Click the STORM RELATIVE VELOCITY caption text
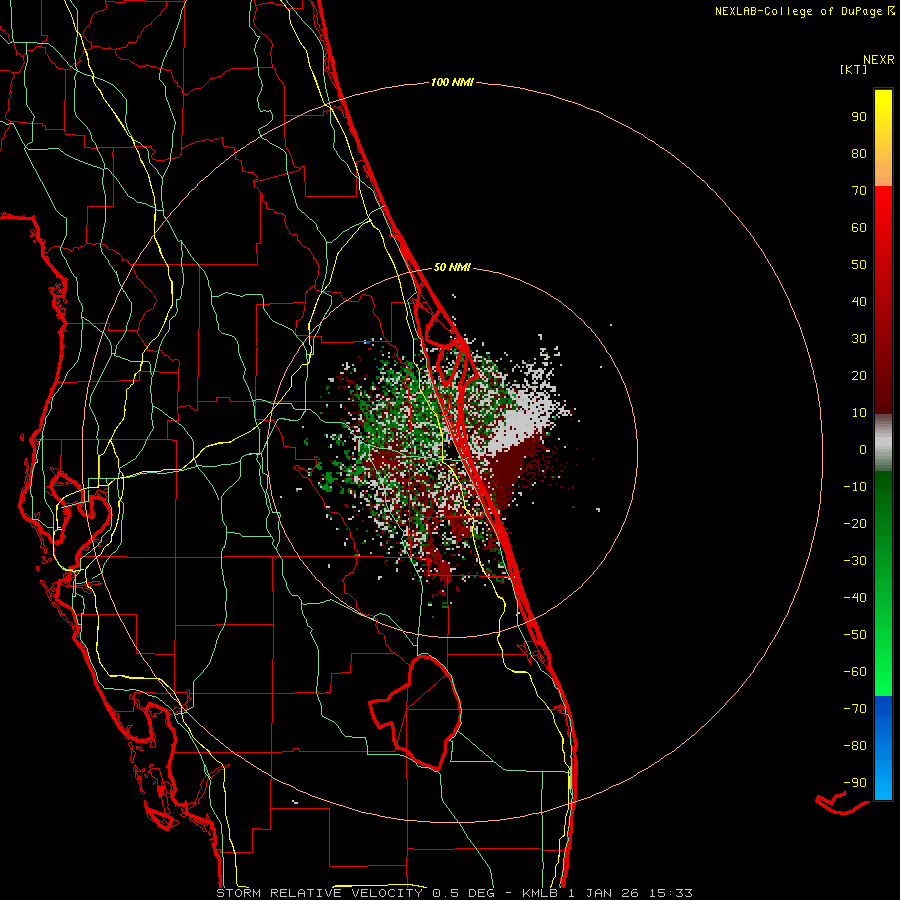The width and height of the screenshot is (900, 900). point(321,893)
